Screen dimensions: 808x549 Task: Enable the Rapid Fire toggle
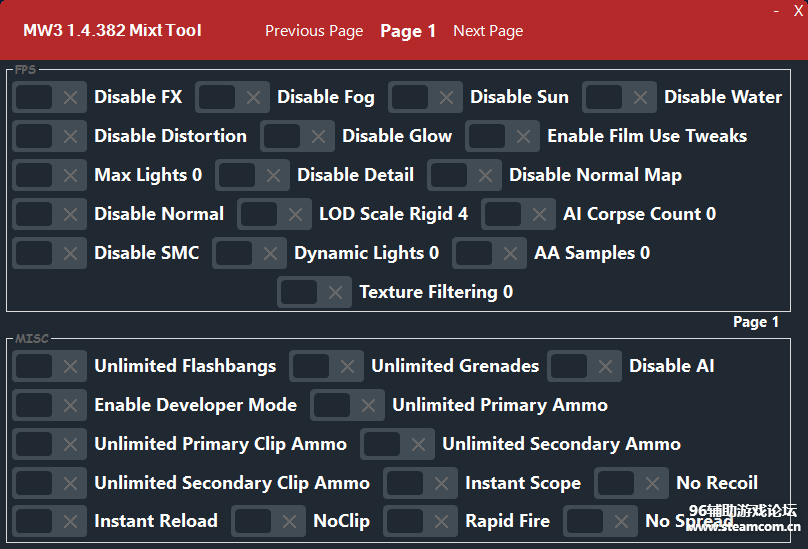point(421,521)
